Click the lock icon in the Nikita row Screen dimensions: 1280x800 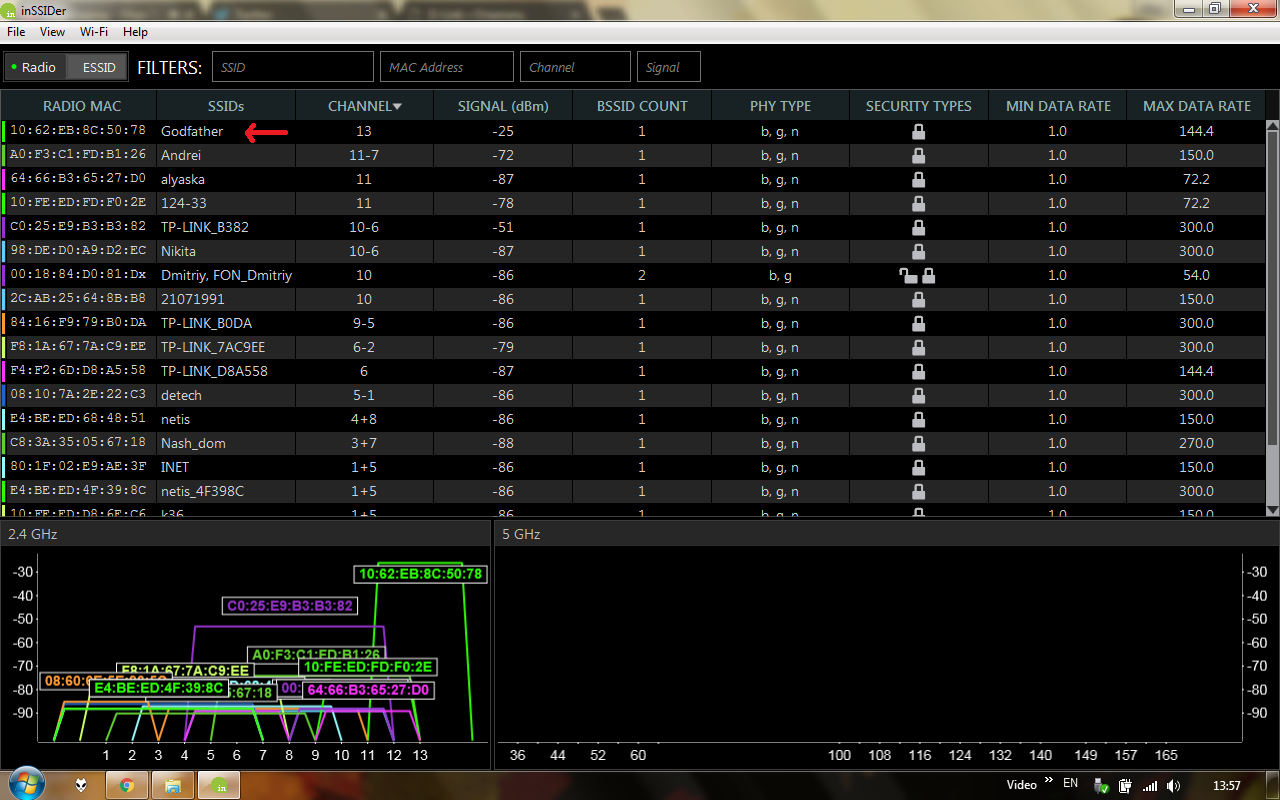tap(918, 251)
